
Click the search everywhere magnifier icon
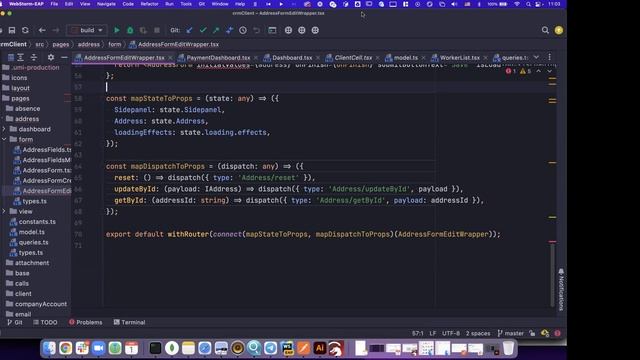pyautogui.click(x=545, y=30)
